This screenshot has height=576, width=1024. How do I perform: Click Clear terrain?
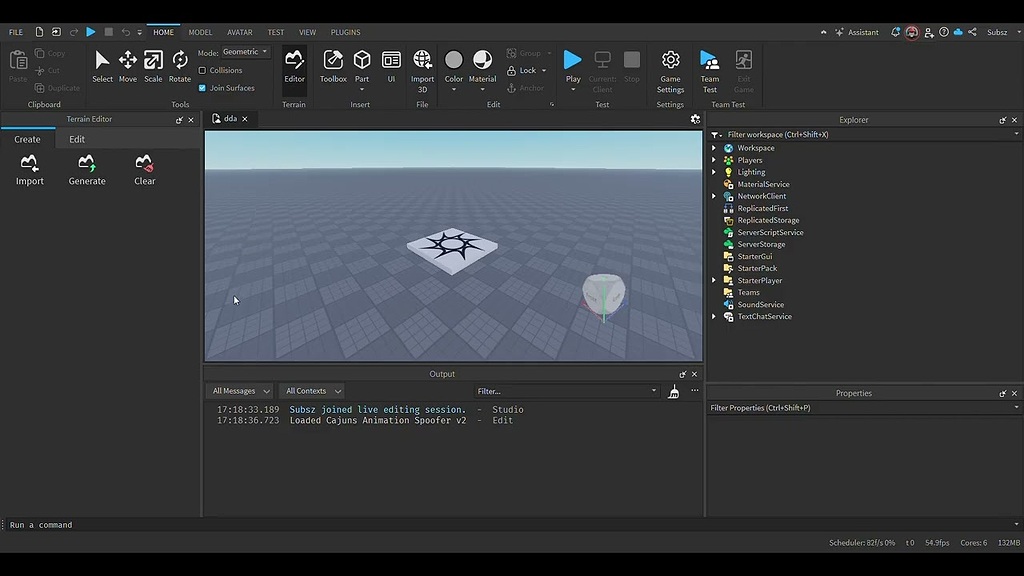[144, 170]
